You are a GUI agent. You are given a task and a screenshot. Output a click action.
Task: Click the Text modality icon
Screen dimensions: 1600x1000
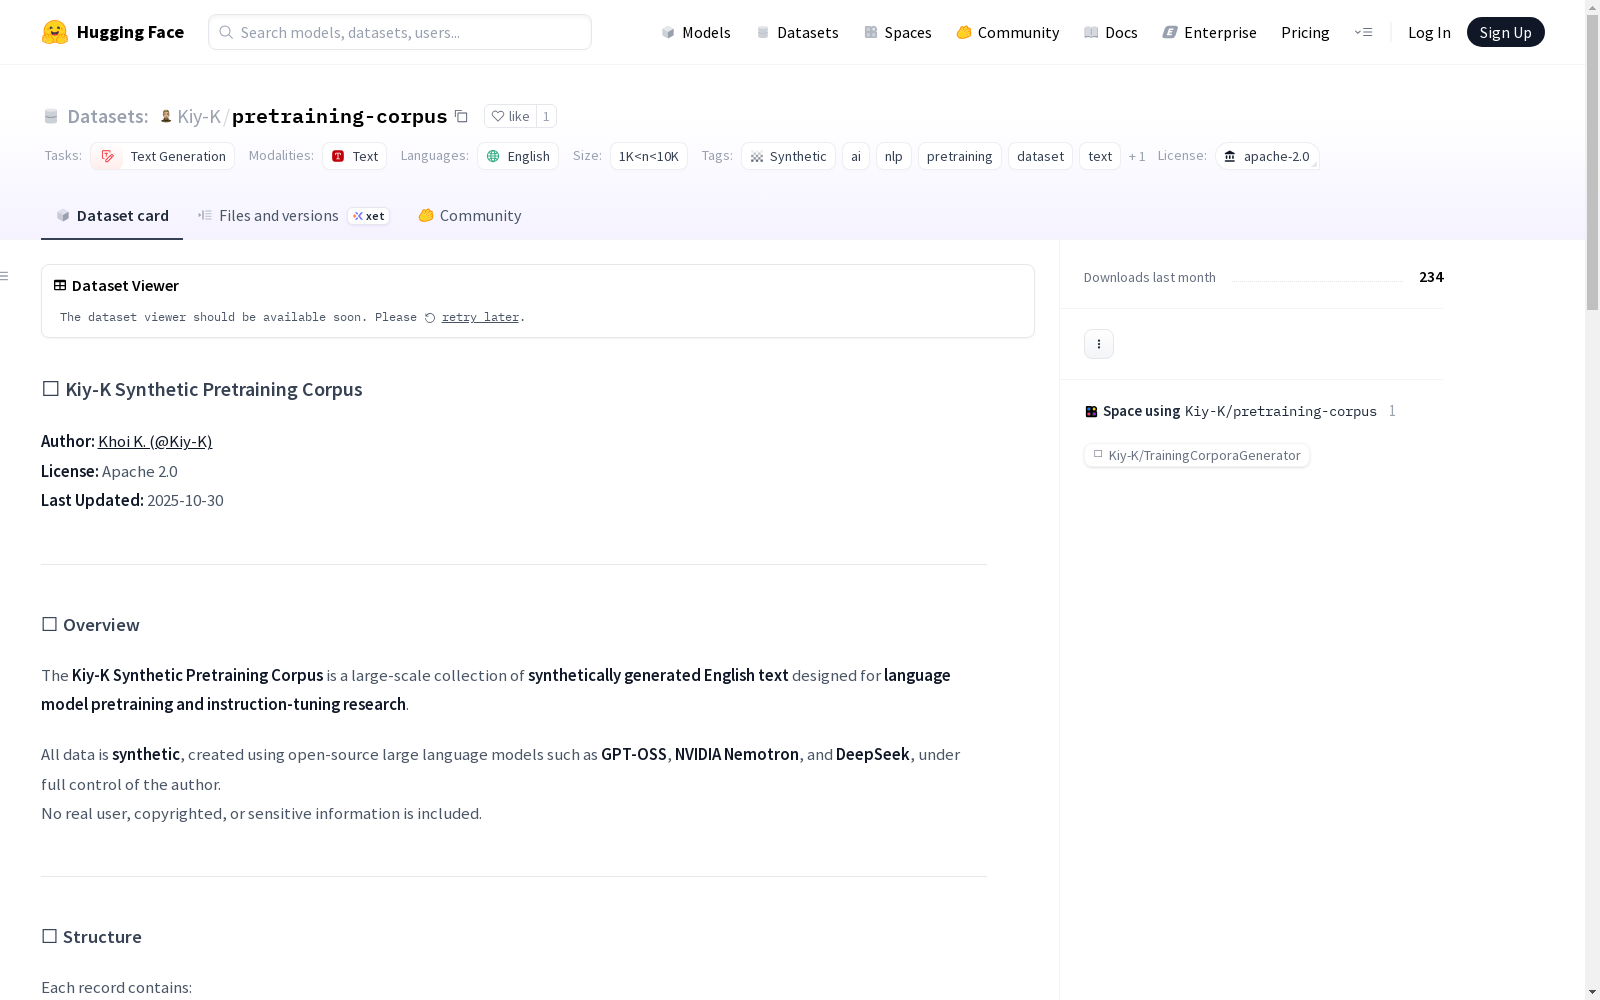[338, 156]
